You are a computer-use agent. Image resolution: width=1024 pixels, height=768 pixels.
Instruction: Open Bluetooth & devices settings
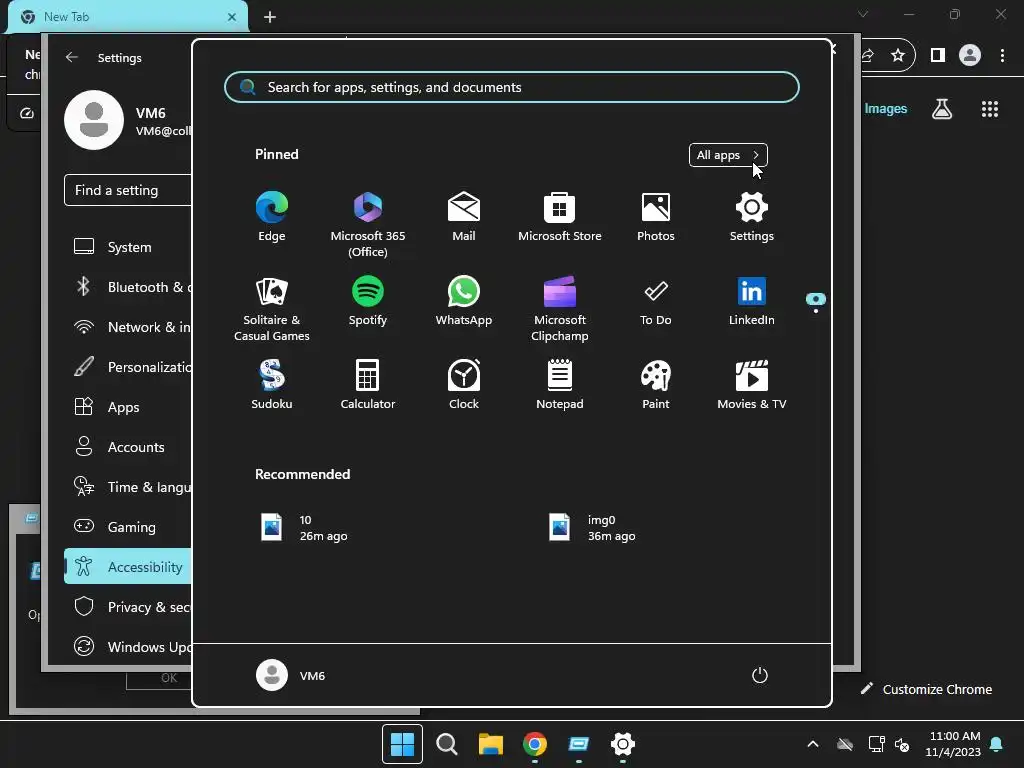point(129,287)
